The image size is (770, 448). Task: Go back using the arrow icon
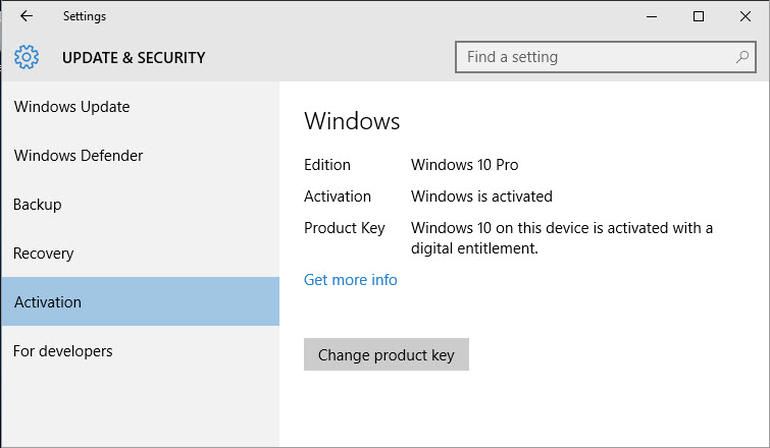(26, 16)
